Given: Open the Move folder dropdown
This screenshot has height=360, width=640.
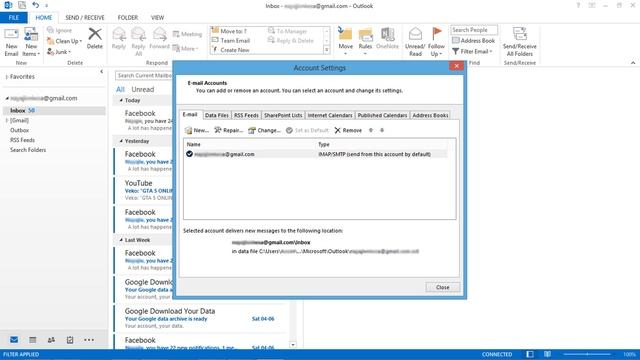Looking at the screenshot, I should [345, 42].
